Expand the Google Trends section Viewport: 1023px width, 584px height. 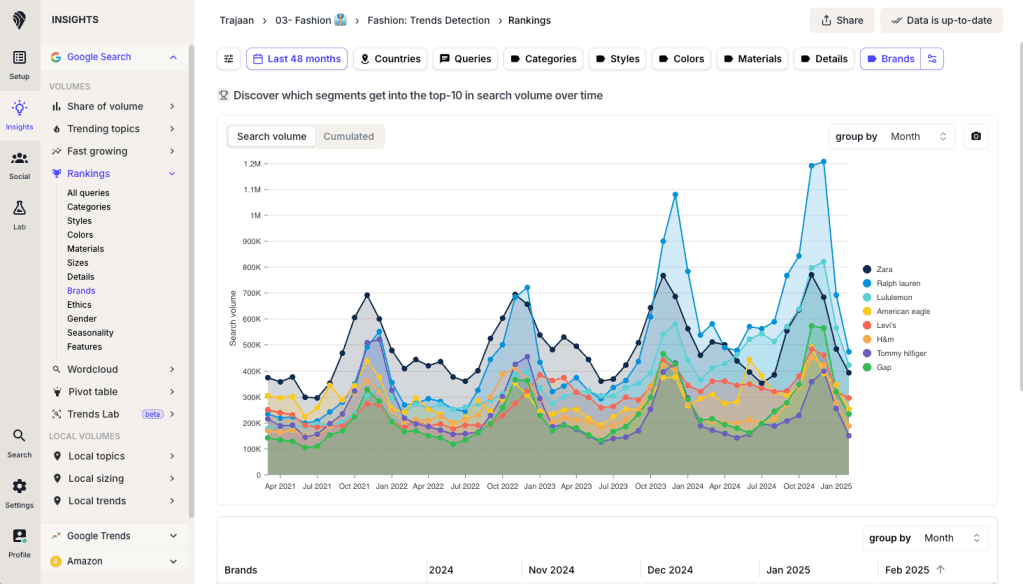tap(173, 536)
